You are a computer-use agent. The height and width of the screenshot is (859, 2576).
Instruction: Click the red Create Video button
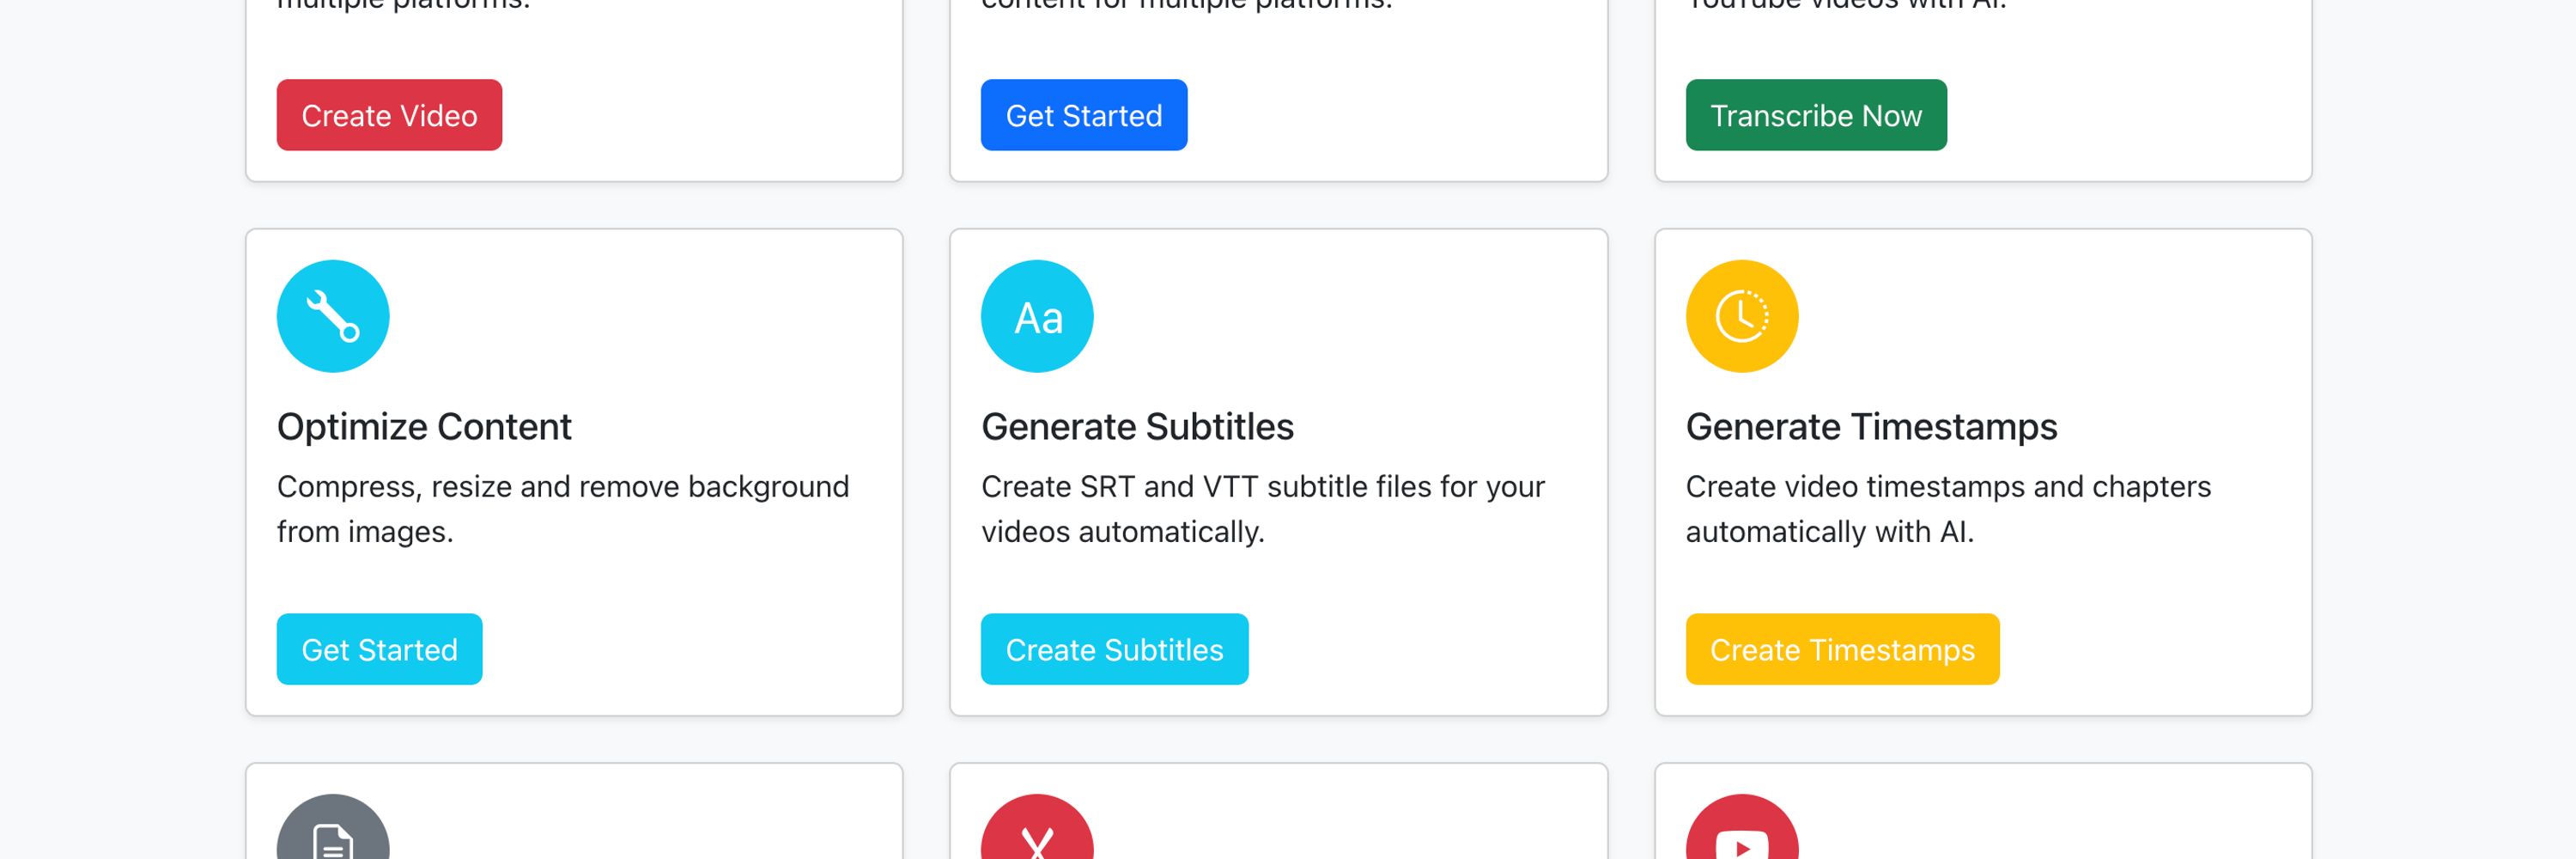pos(389,115)
